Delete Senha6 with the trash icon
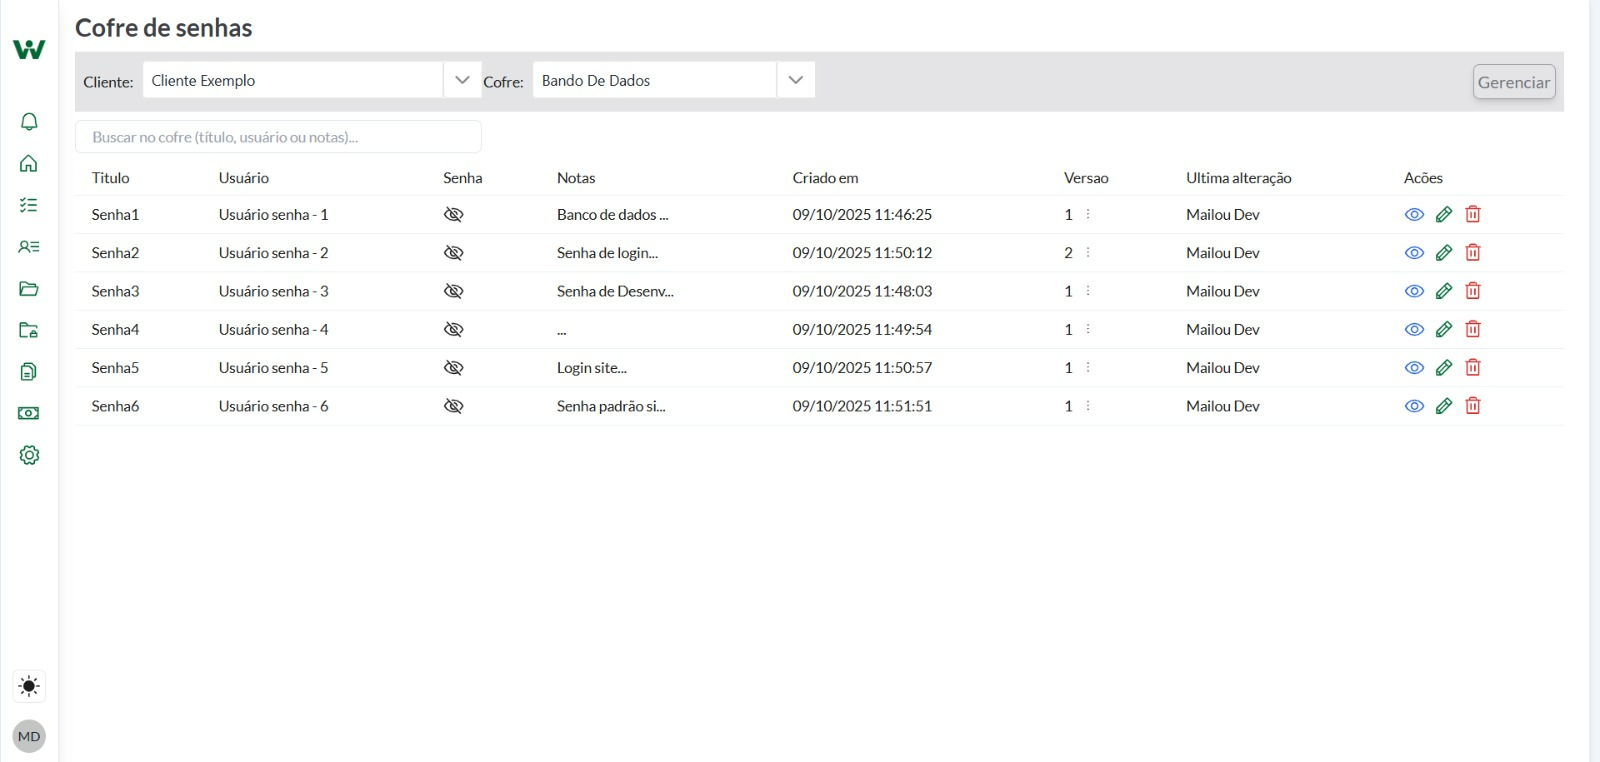This screenshot has width=1600, height=762. point(1473,406)
